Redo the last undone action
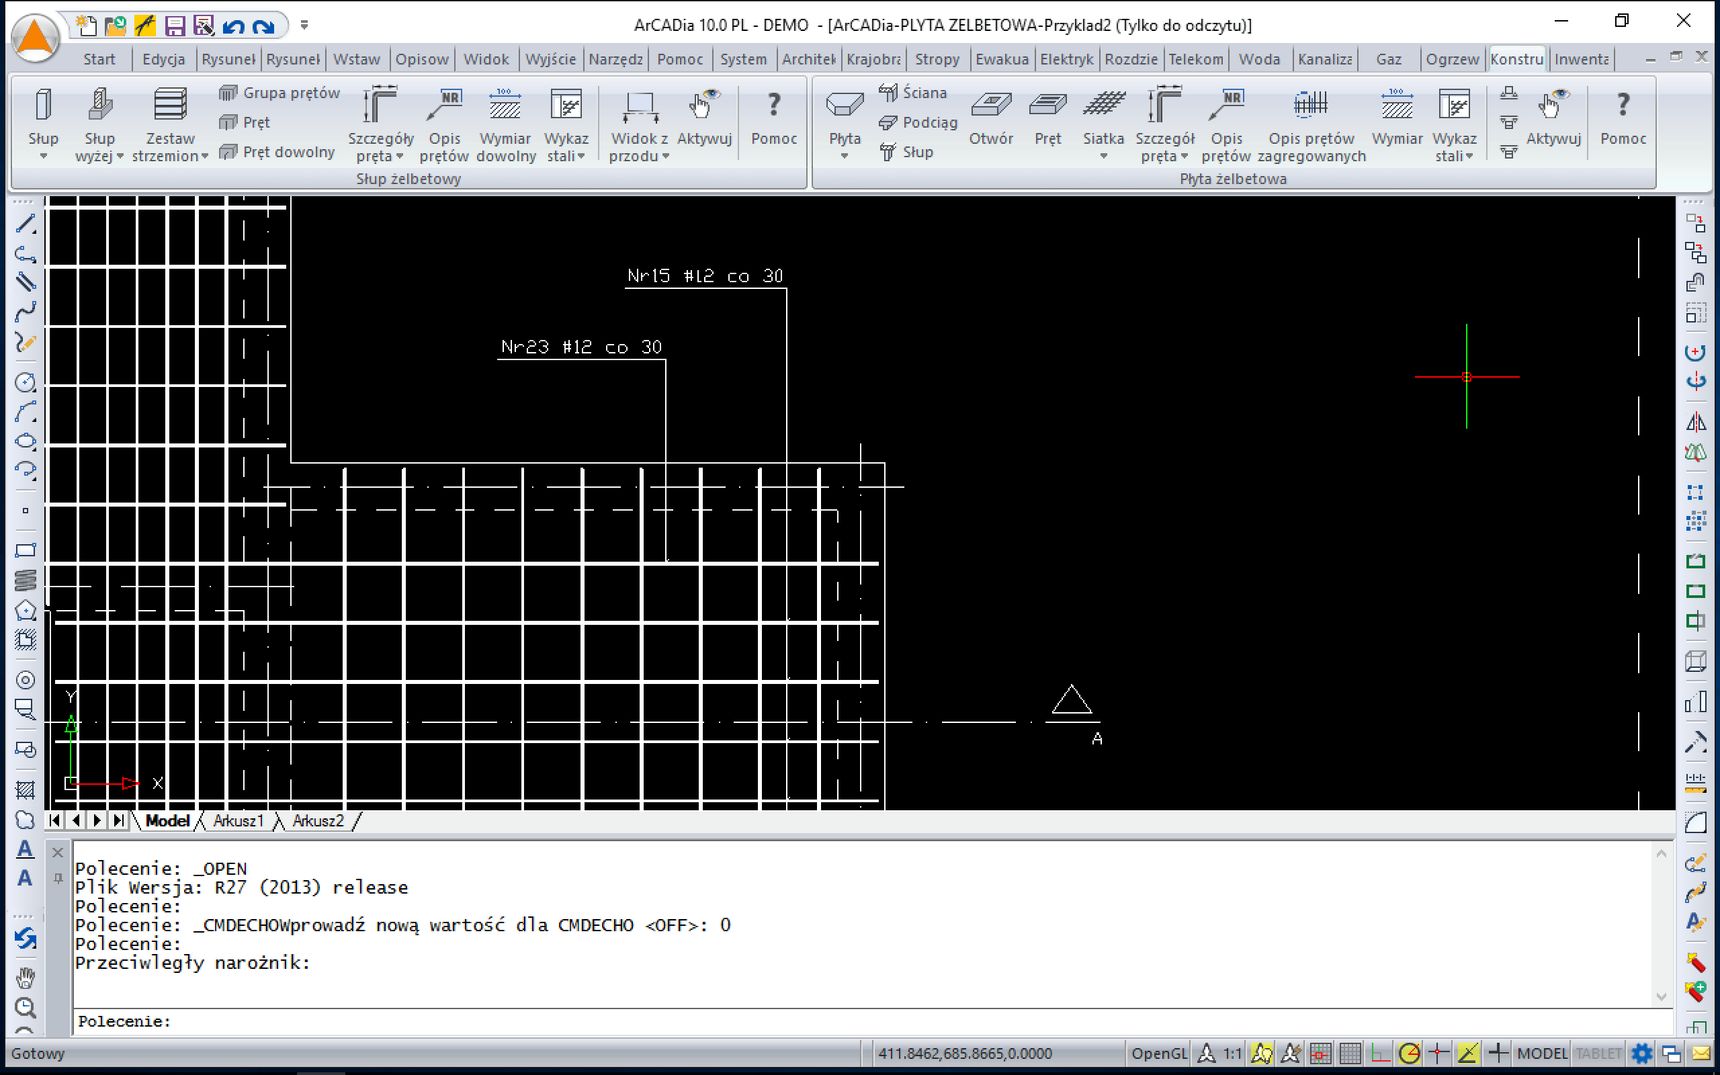Image resolution: width=1720 pixels, height=1075 pixels. 263,25
